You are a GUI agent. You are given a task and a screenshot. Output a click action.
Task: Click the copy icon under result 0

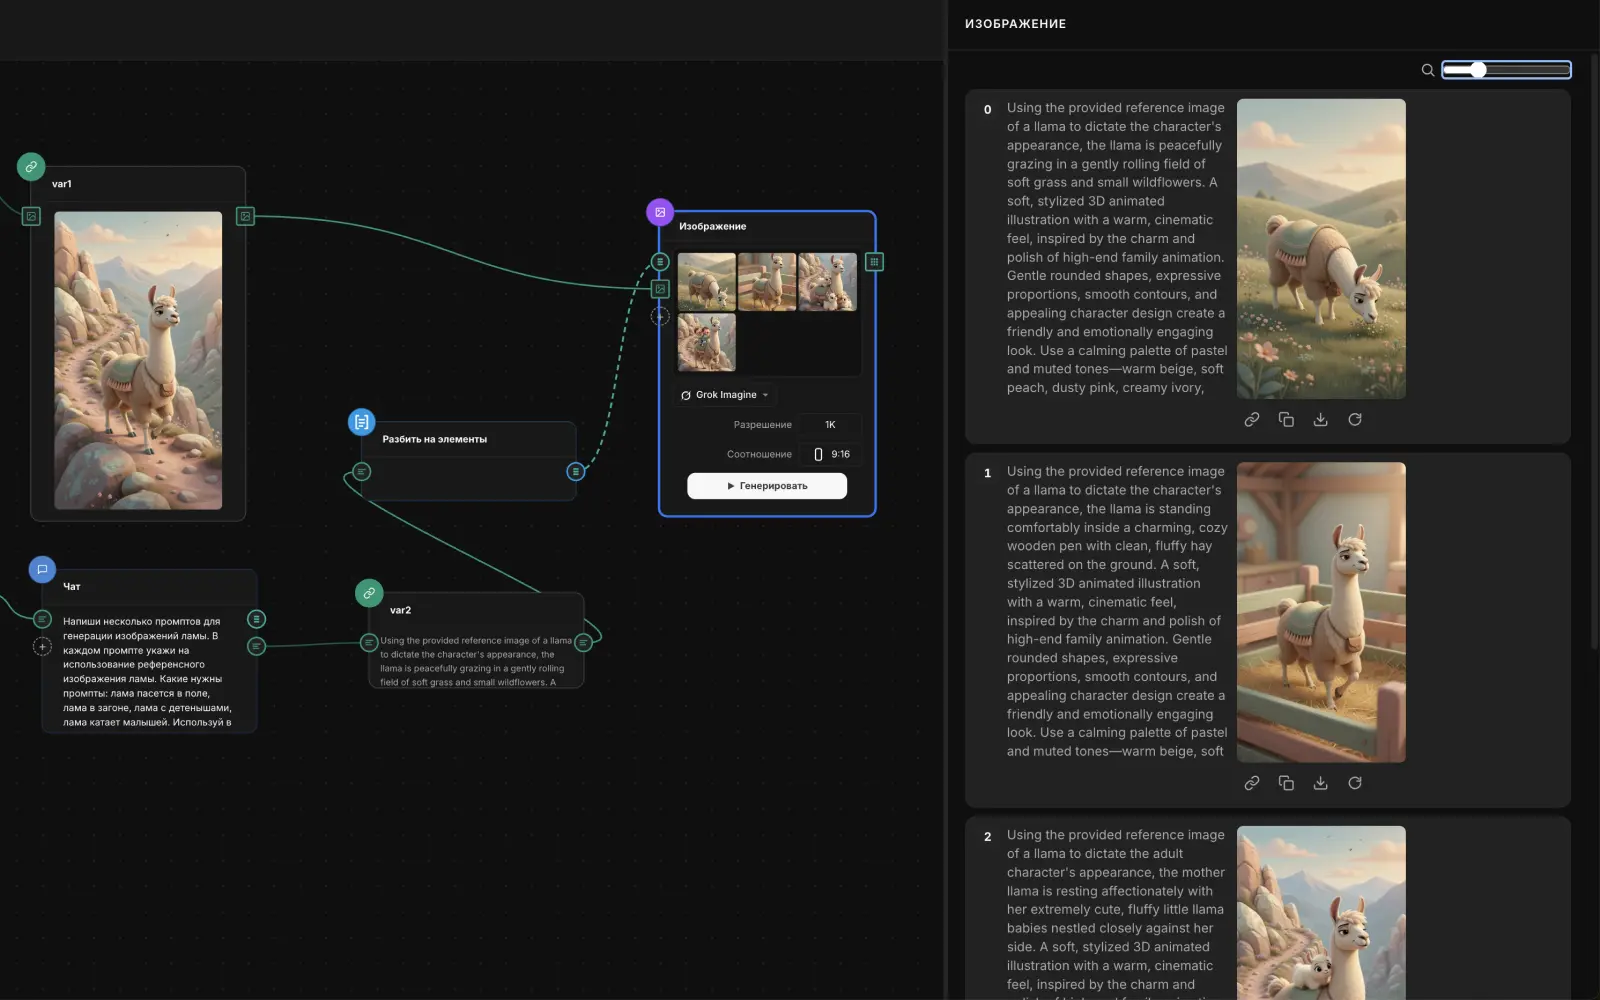(1286, 420)
